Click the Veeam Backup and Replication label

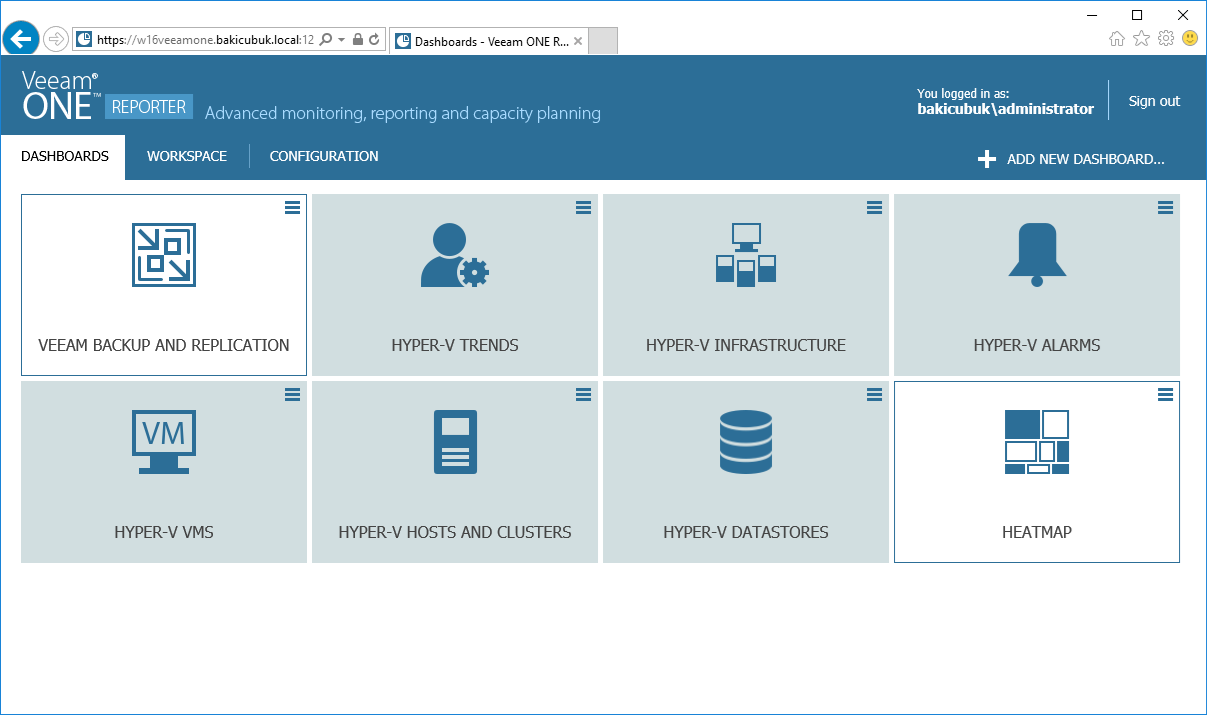point(164,345)
